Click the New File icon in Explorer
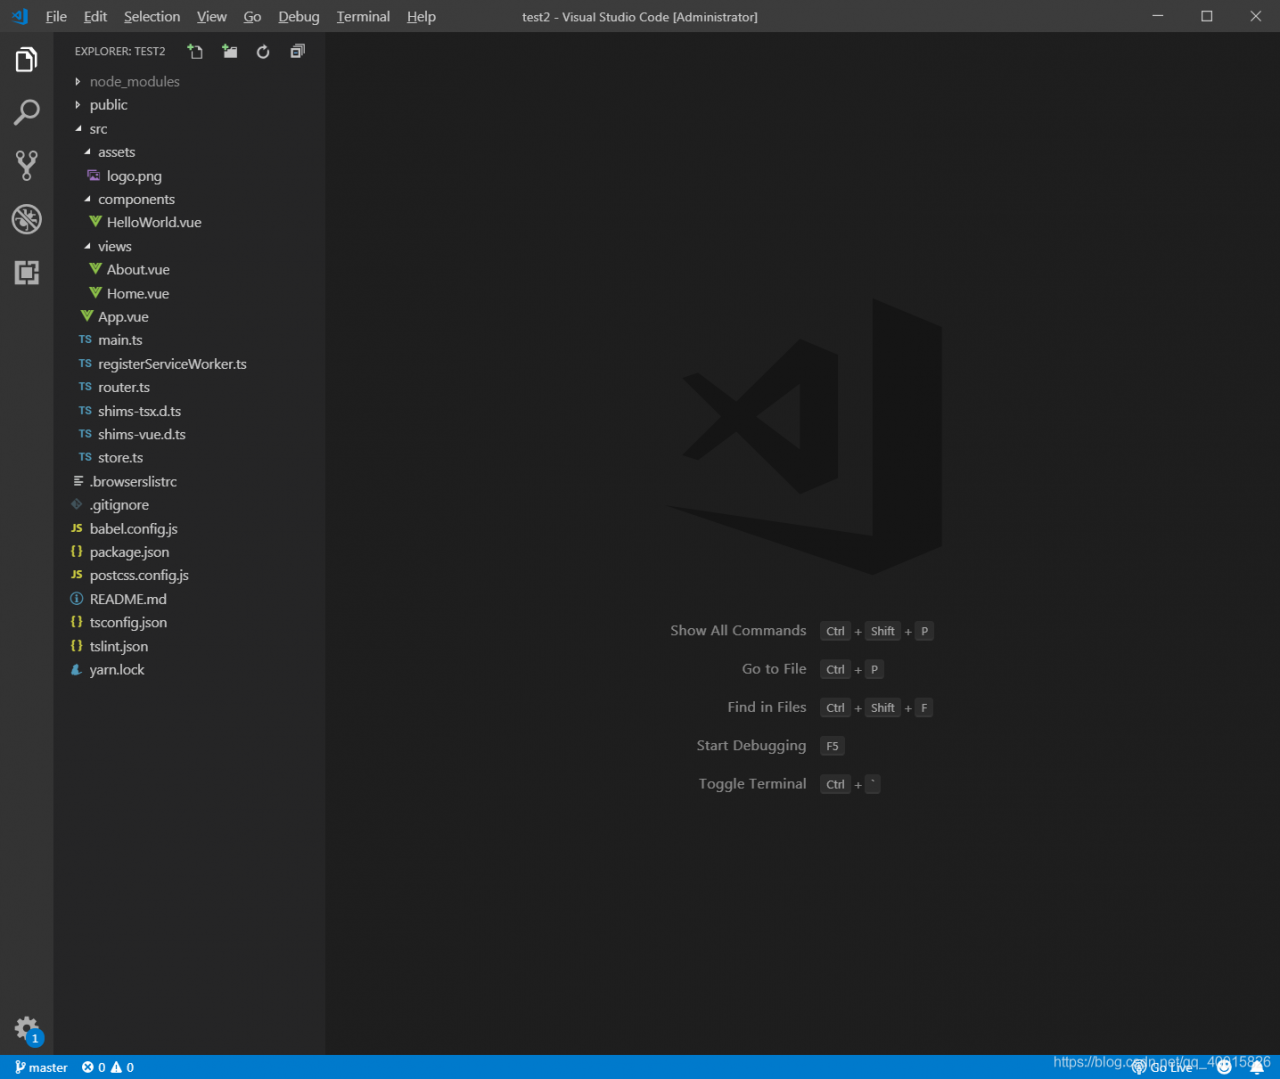 click(195, 51)
